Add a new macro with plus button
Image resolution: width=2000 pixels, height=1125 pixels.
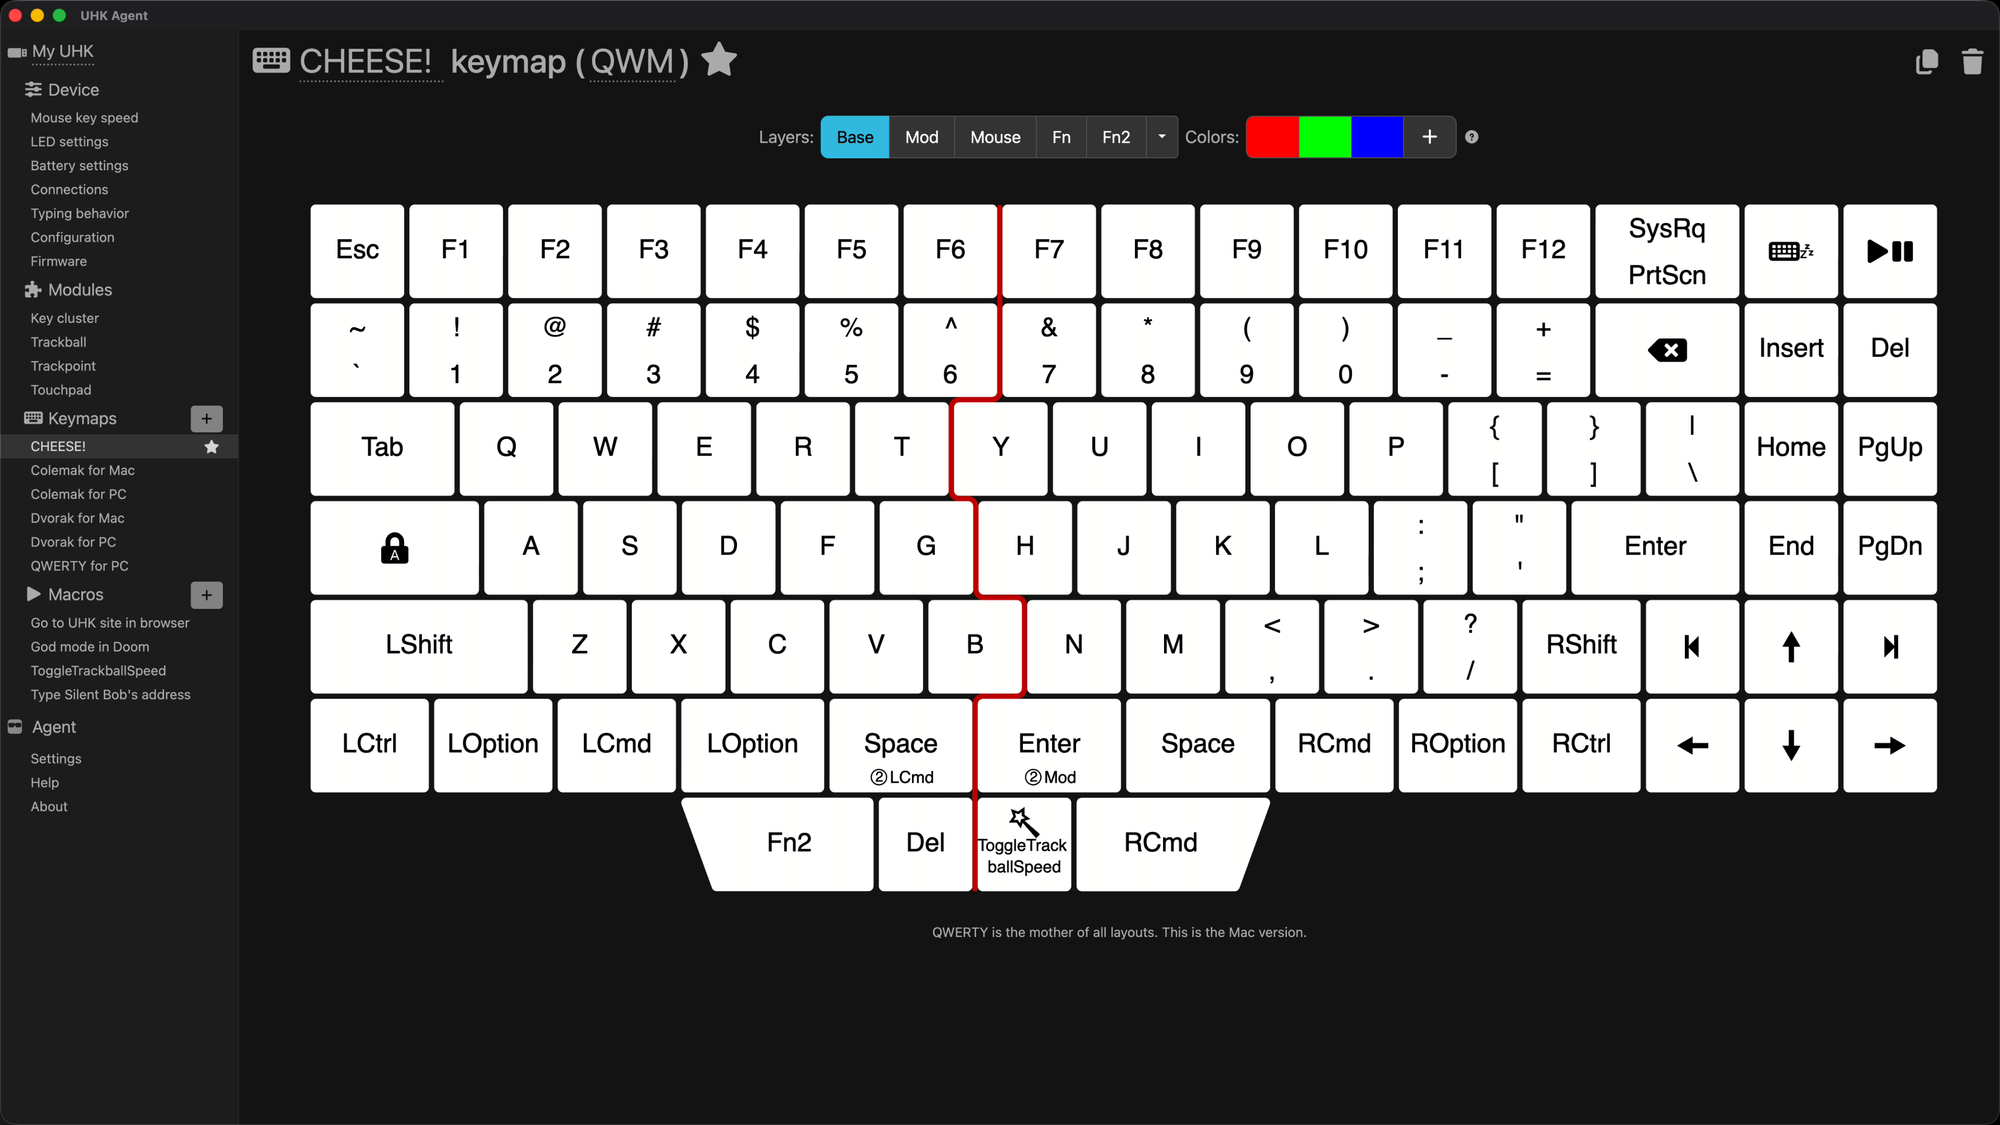(207, 595)
